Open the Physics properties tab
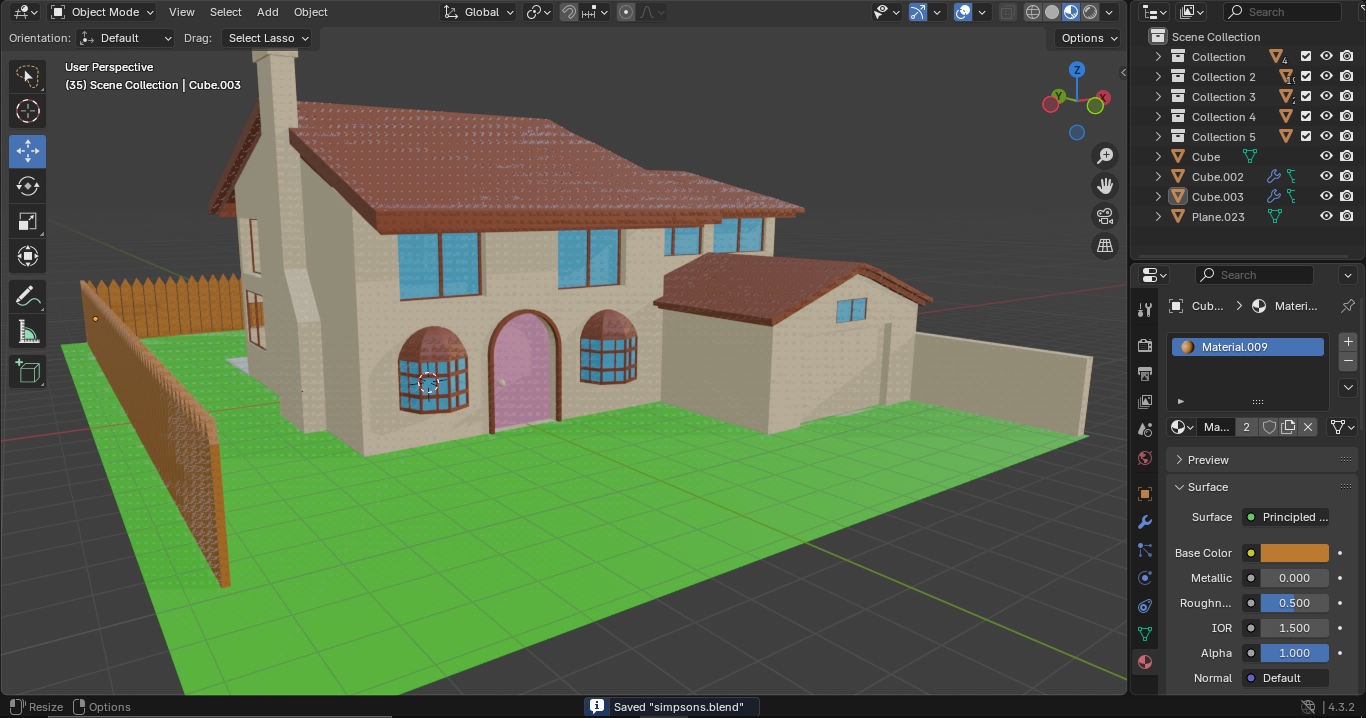 (1146, 578)
